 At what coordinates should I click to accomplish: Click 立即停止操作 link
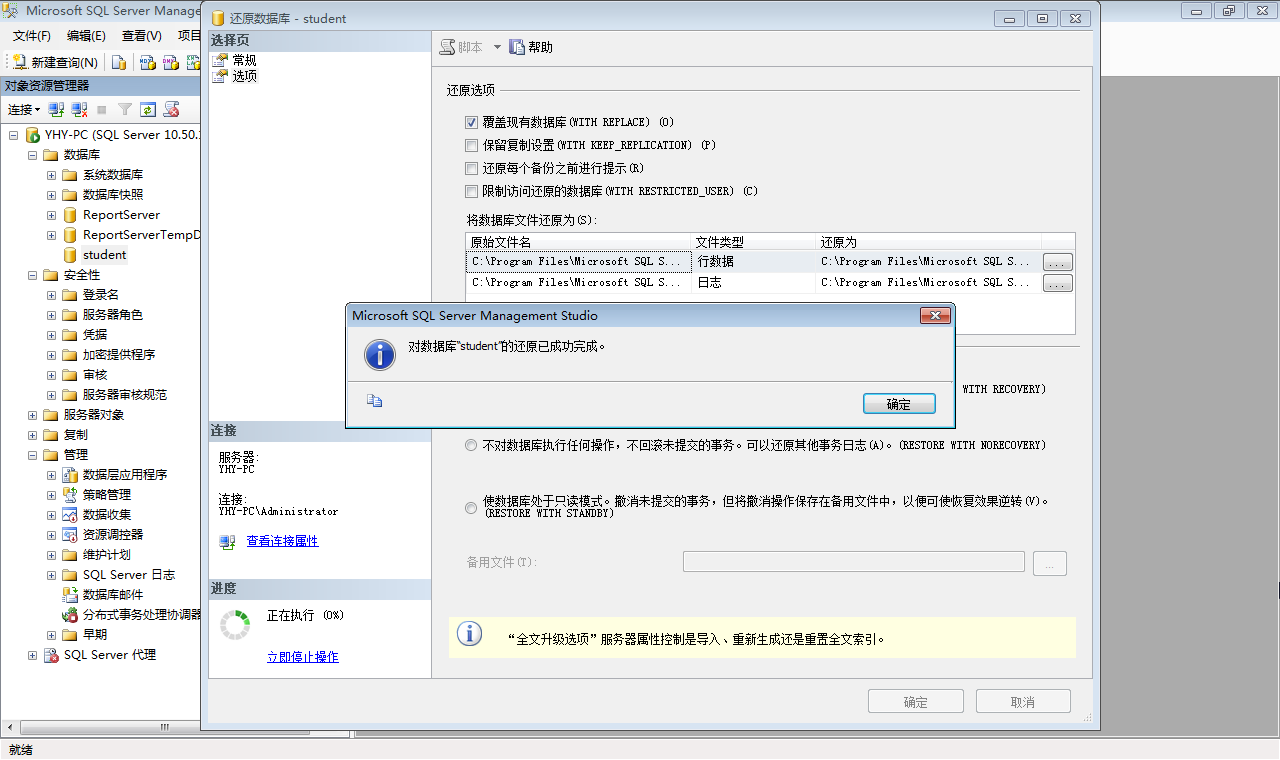(302, 657)
